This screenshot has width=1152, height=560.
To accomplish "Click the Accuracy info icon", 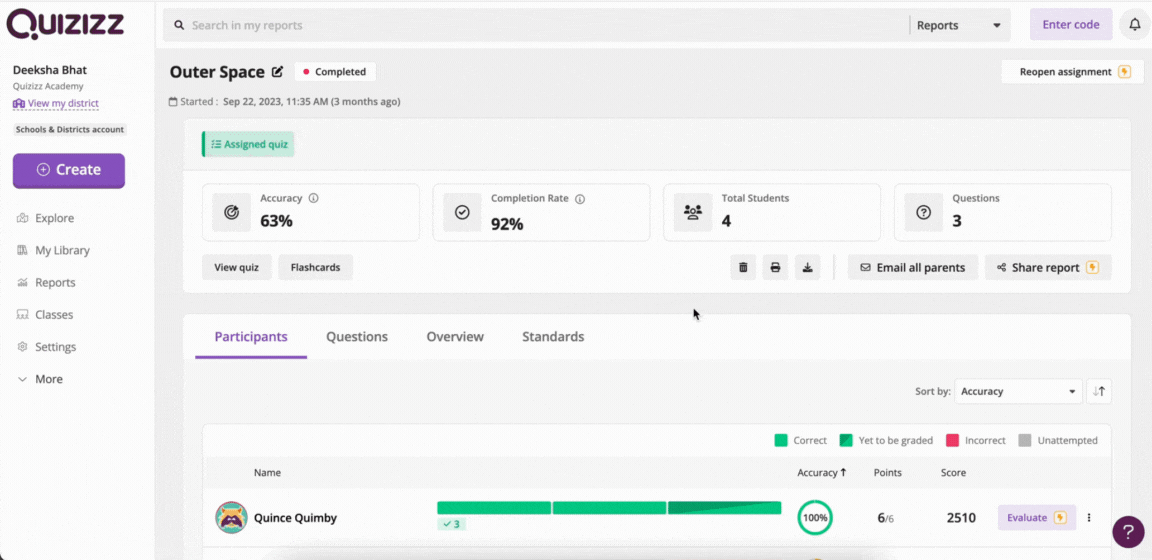I will click(314, 198).
